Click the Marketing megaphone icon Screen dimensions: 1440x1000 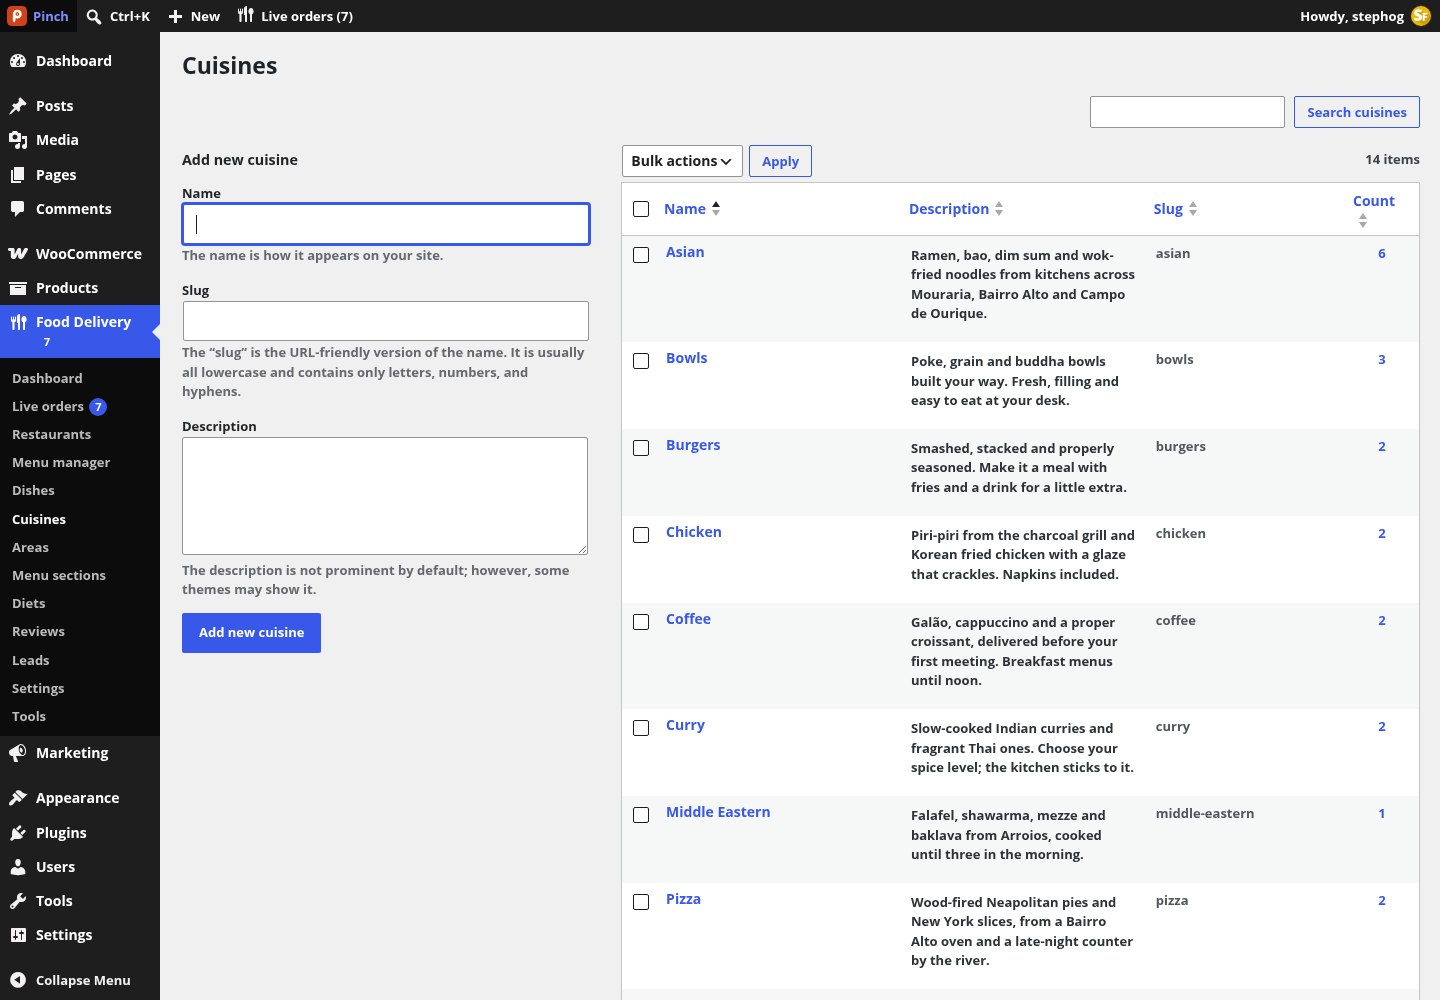[18, 753]
